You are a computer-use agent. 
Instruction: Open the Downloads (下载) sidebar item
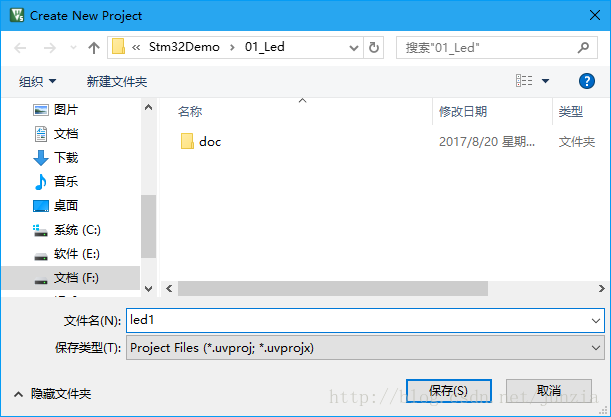(x=56, y=157)
